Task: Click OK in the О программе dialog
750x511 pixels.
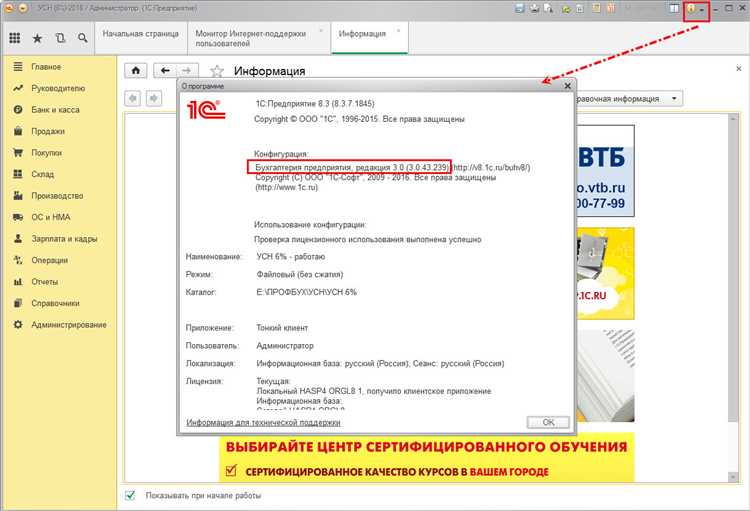Action: coord(548,422)
